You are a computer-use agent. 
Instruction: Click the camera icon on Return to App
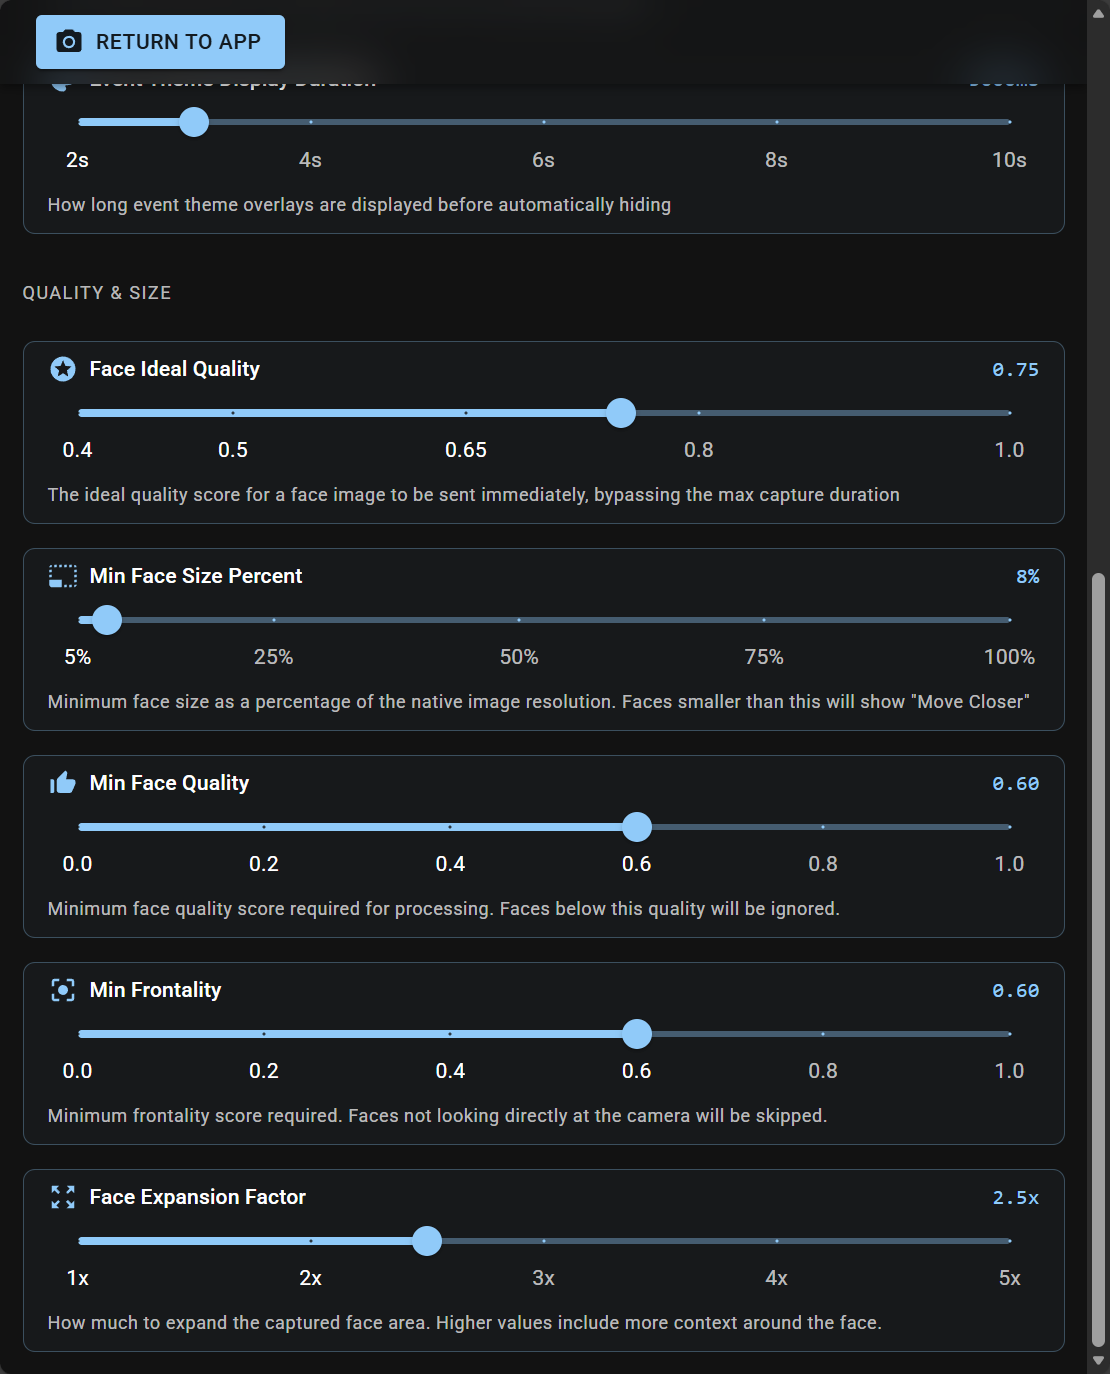69,42
